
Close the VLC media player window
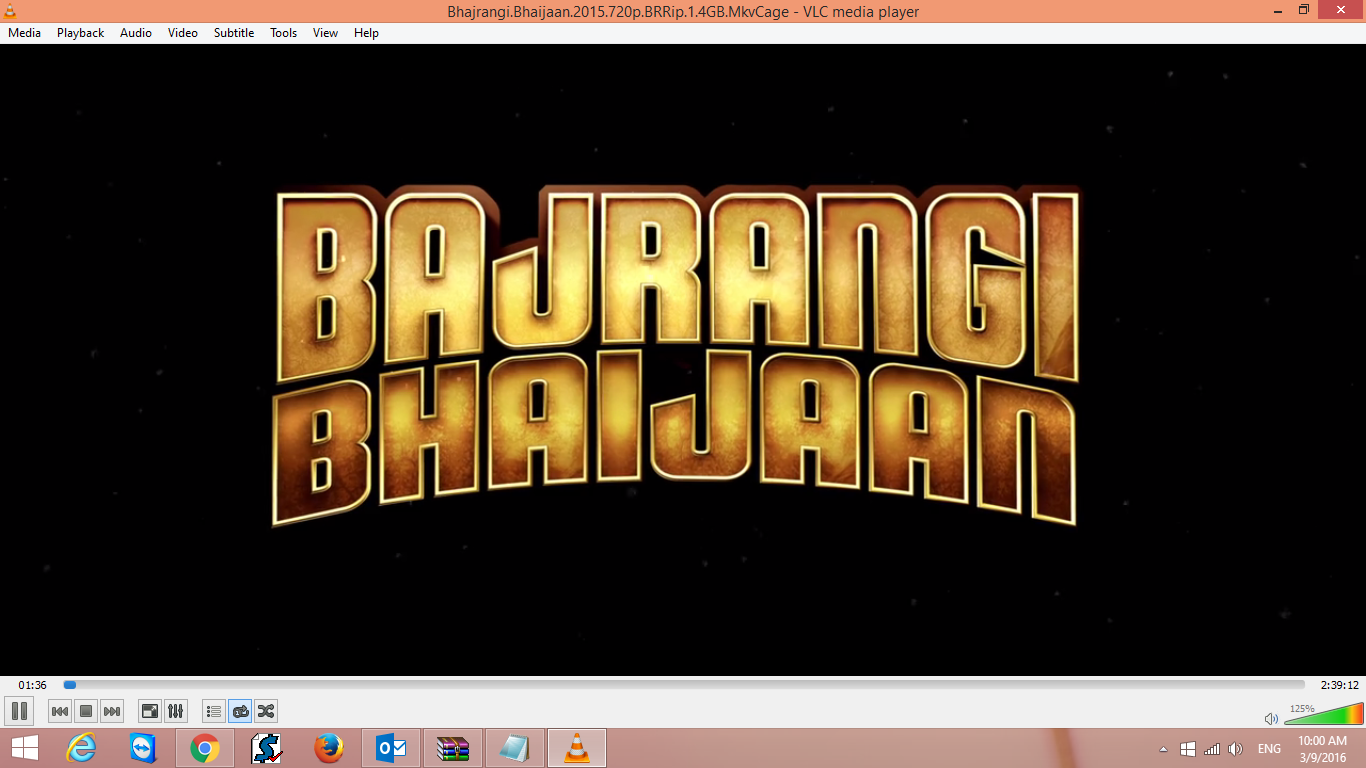(1341, 10)
